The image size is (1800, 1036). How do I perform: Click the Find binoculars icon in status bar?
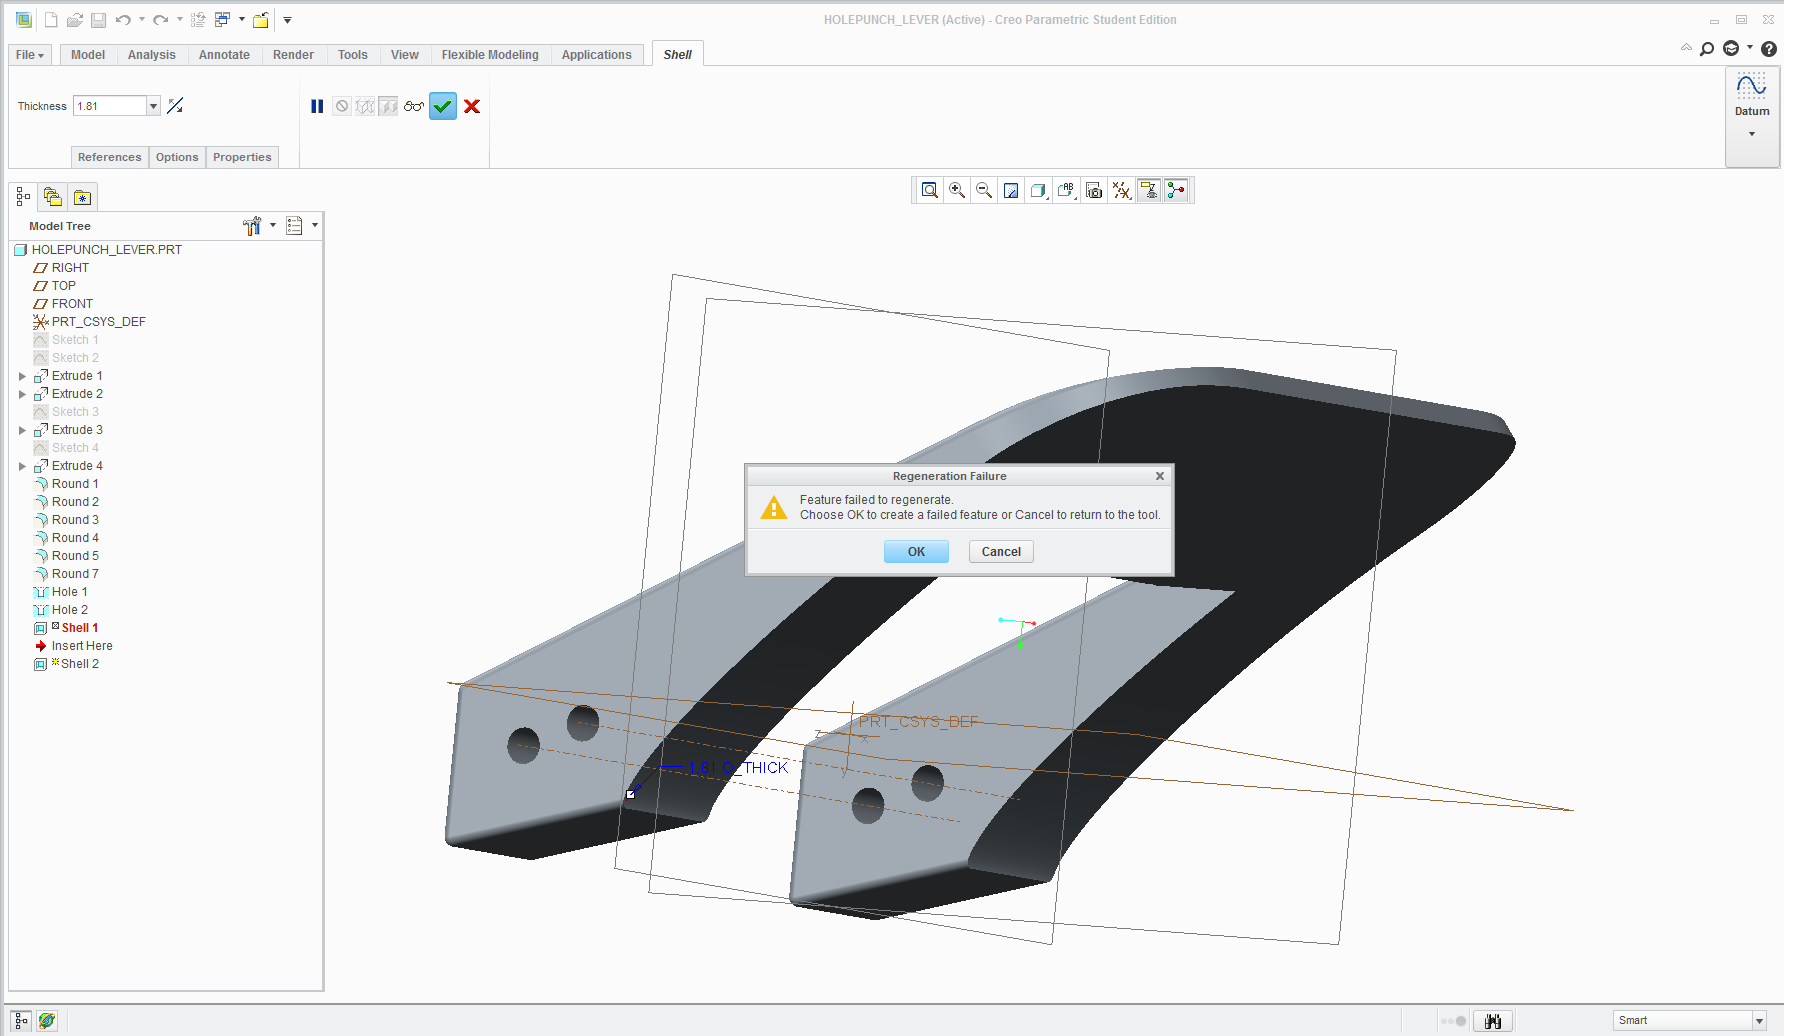pos(1493,1021)
